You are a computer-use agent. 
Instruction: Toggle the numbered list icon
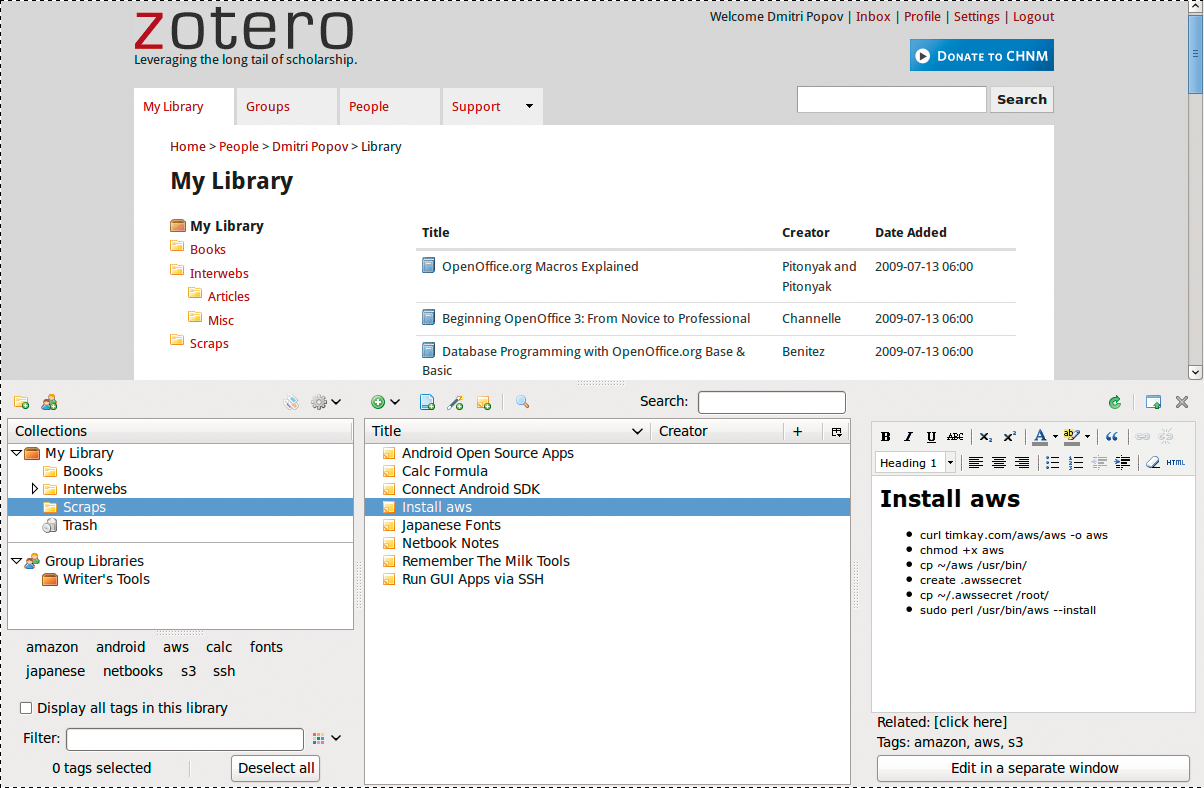coord(1076,462)
